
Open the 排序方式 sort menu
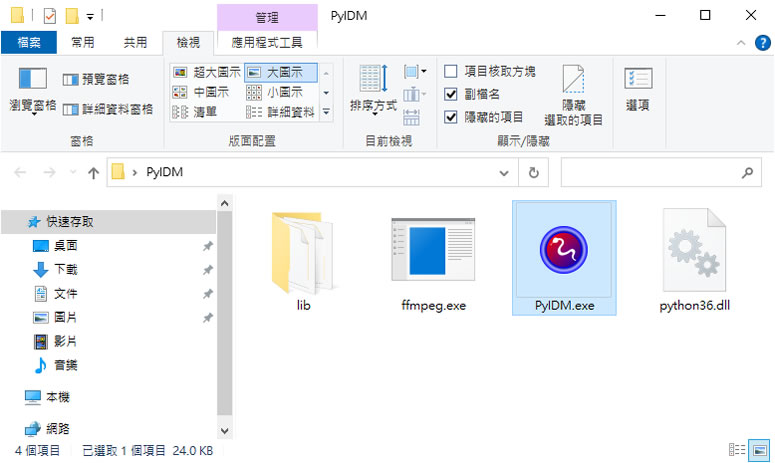click(x=373, y=90)
